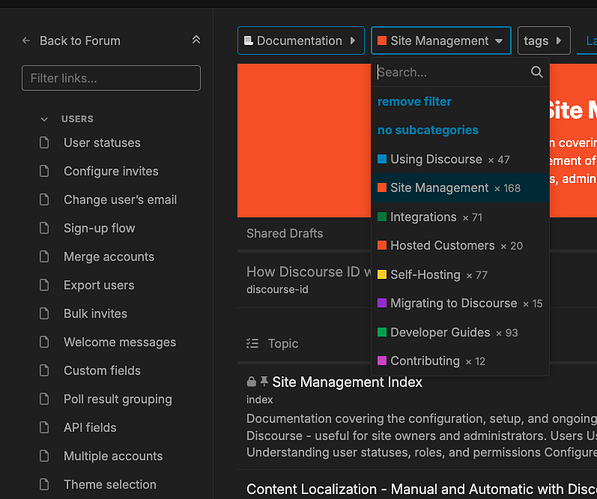The height and width of the screenshot is (499, 597).
Task: Click the document icon beside Poll result grouping
Action: (x=45, y=399)
